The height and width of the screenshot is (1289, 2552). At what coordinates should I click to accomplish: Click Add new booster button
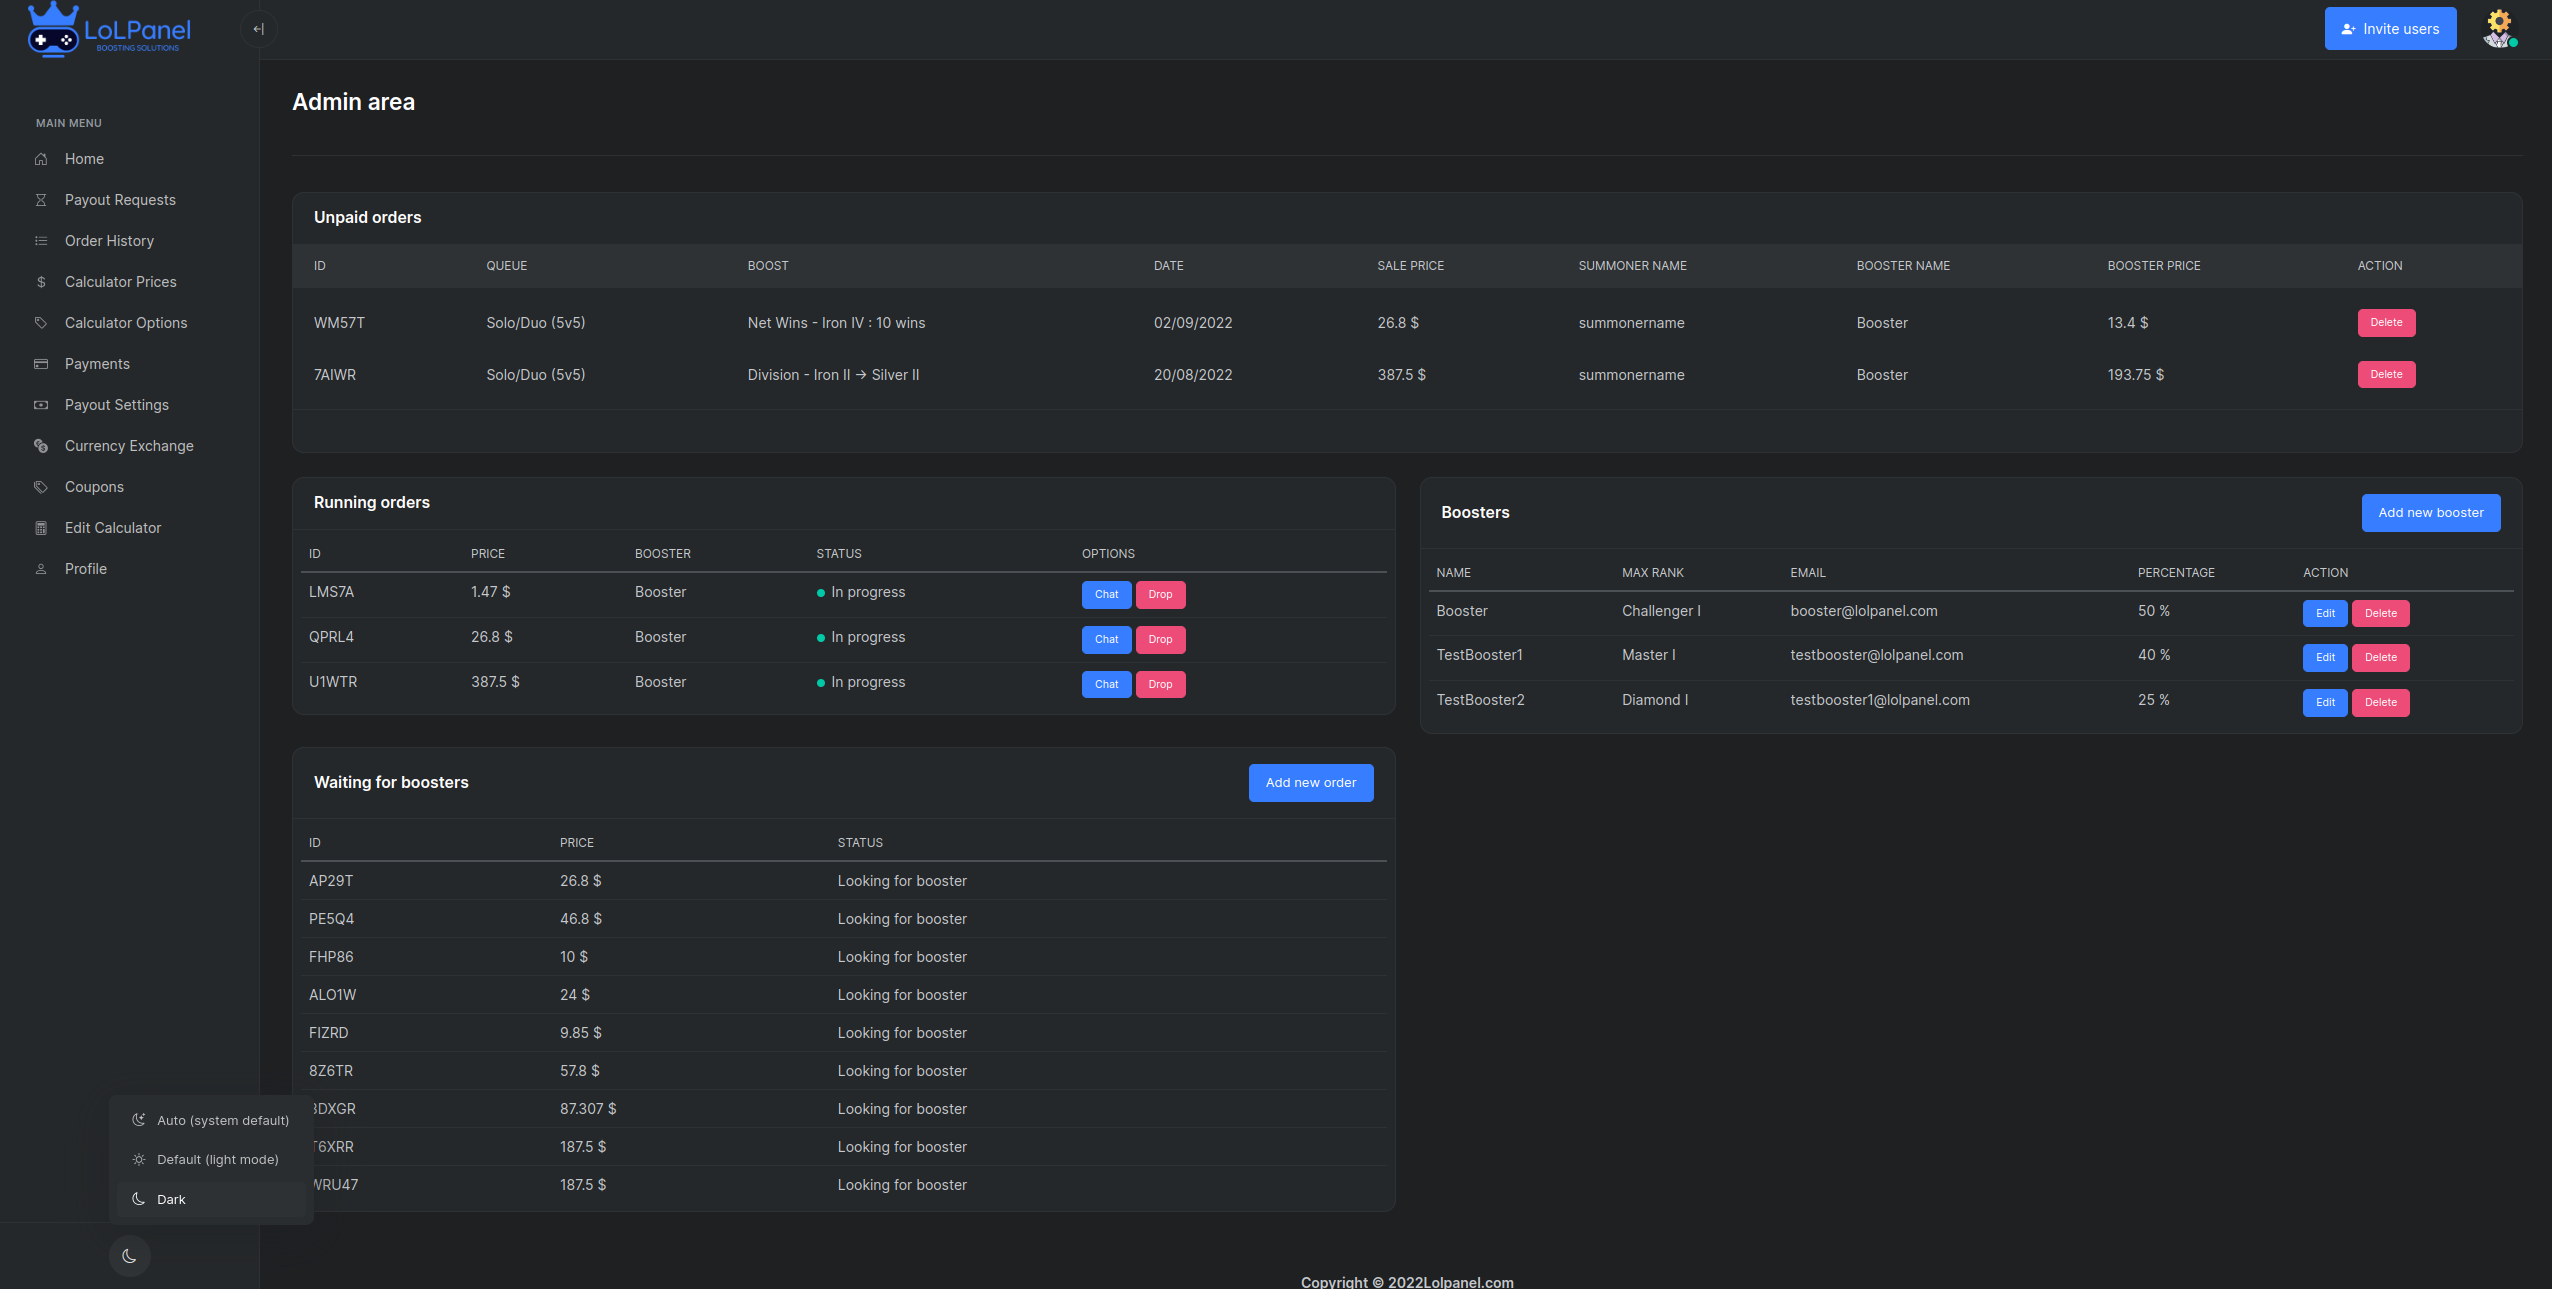click(2430, 512)
